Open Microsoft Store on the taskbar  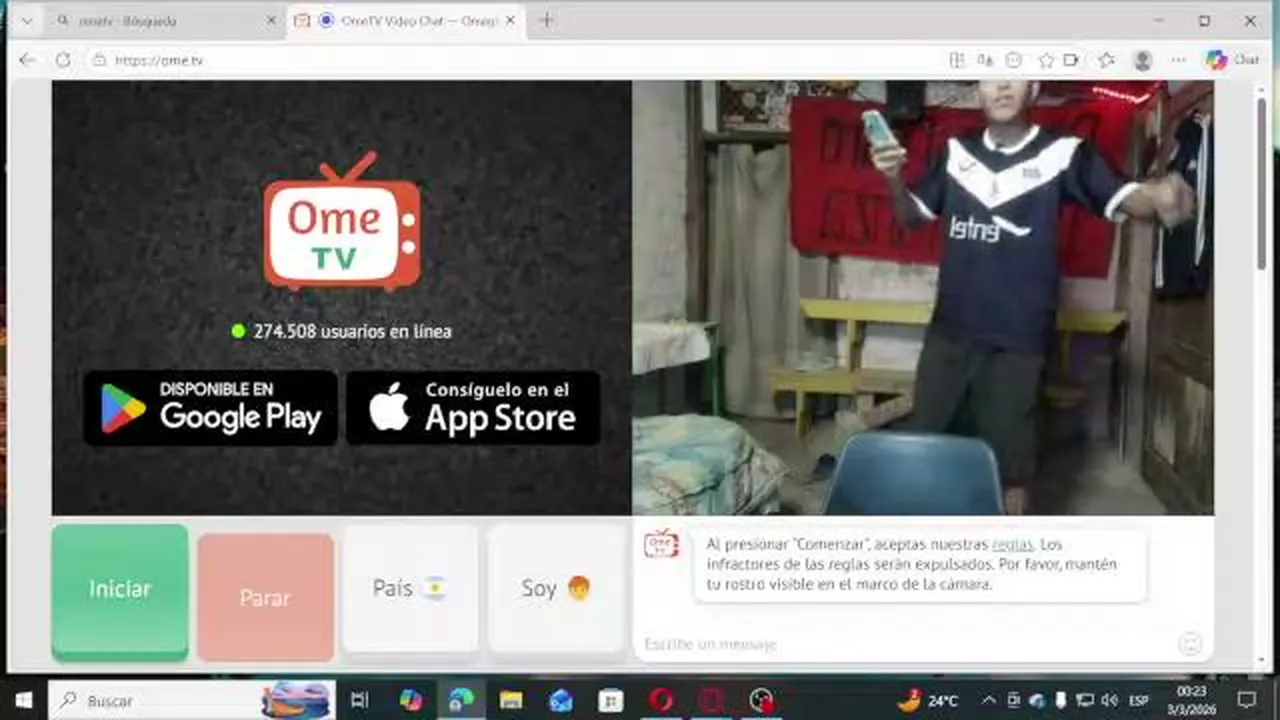611,700
